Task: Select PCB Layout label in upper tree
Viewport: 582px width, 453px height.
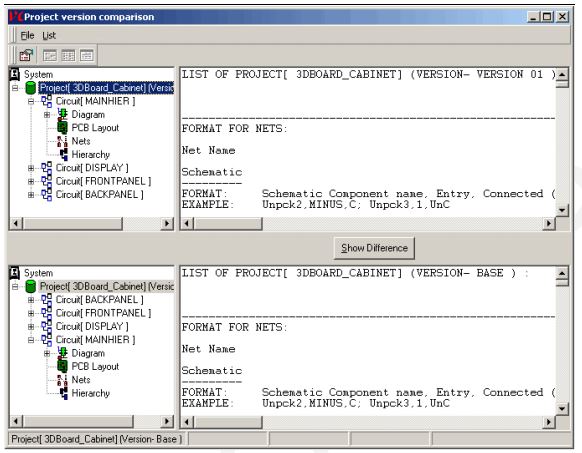Action: (x=95, y=128)
